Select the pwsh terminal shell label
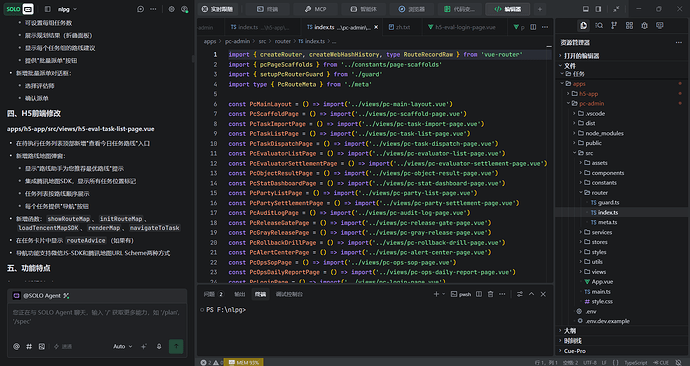The image size is (690, 366). pos(461,294)
